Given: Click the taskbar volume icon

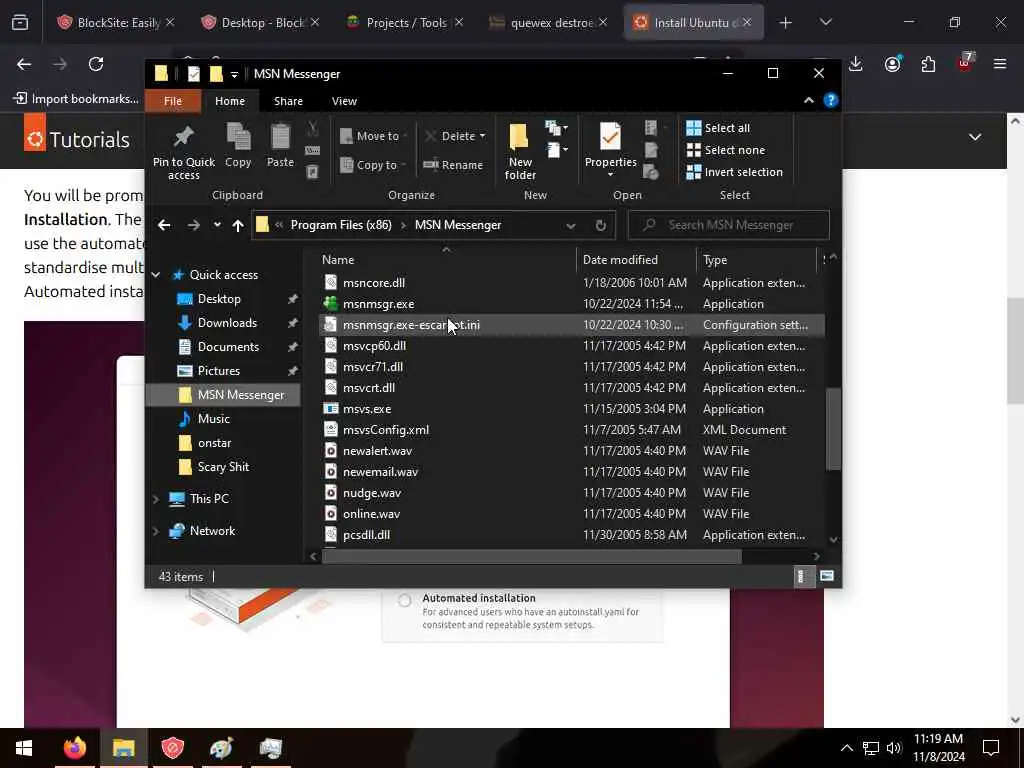Looking at the screenshot, I should pyautogui.click(x=894, y=748).
